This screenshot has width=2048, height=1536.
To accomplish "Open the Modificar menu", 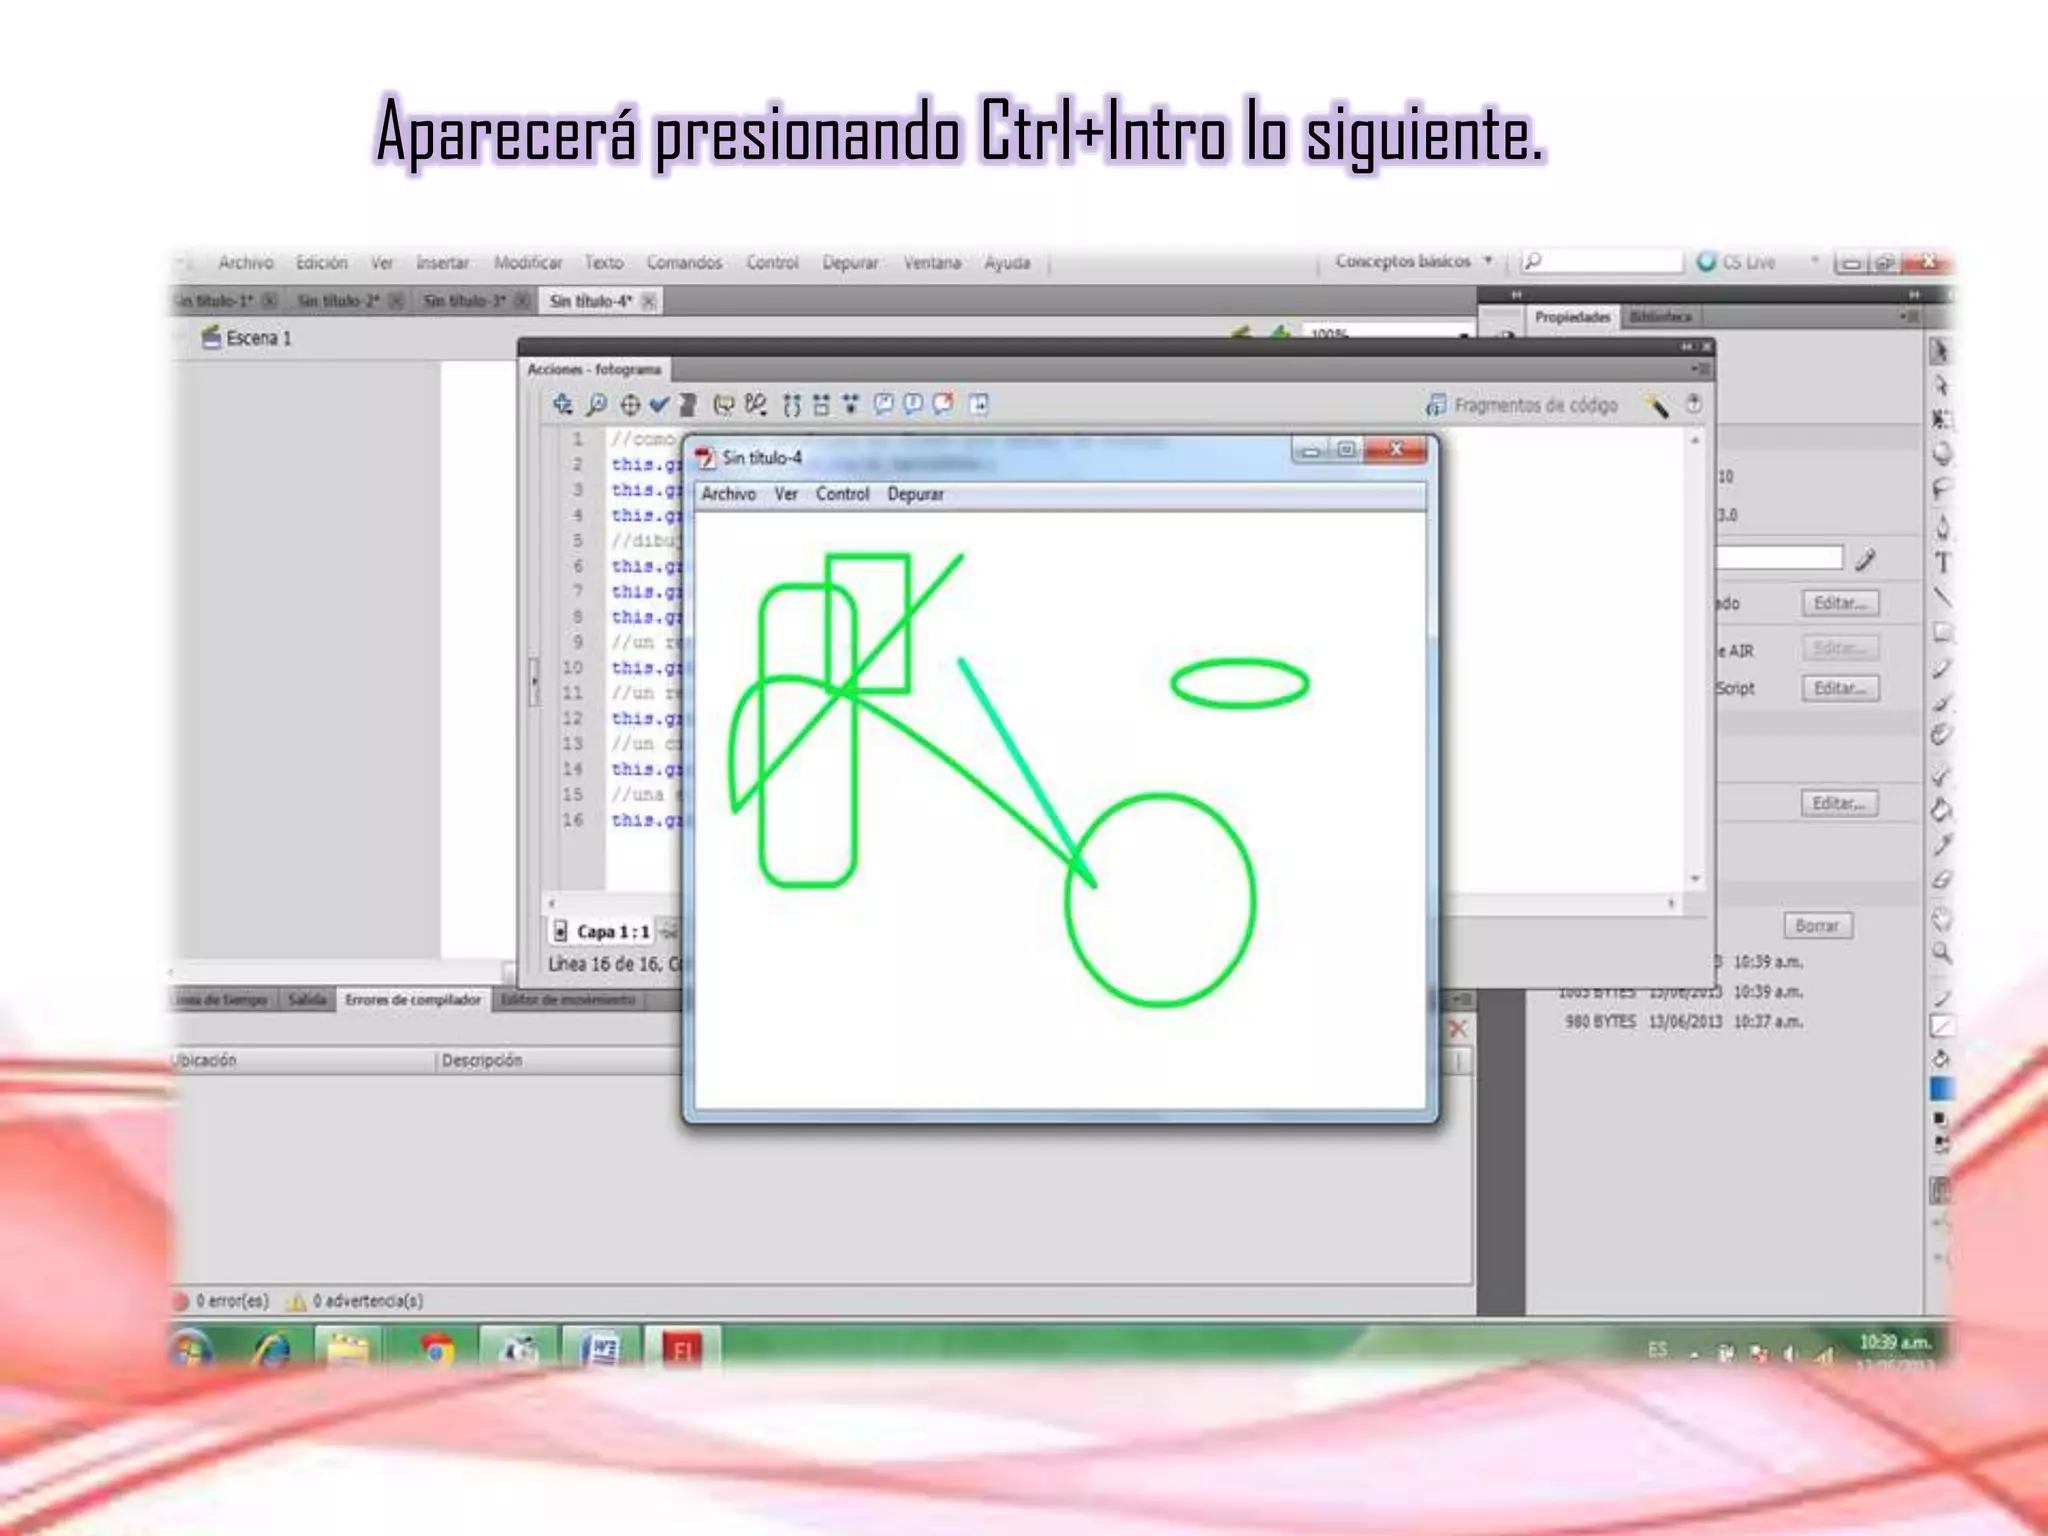I will tap(527, 262).
